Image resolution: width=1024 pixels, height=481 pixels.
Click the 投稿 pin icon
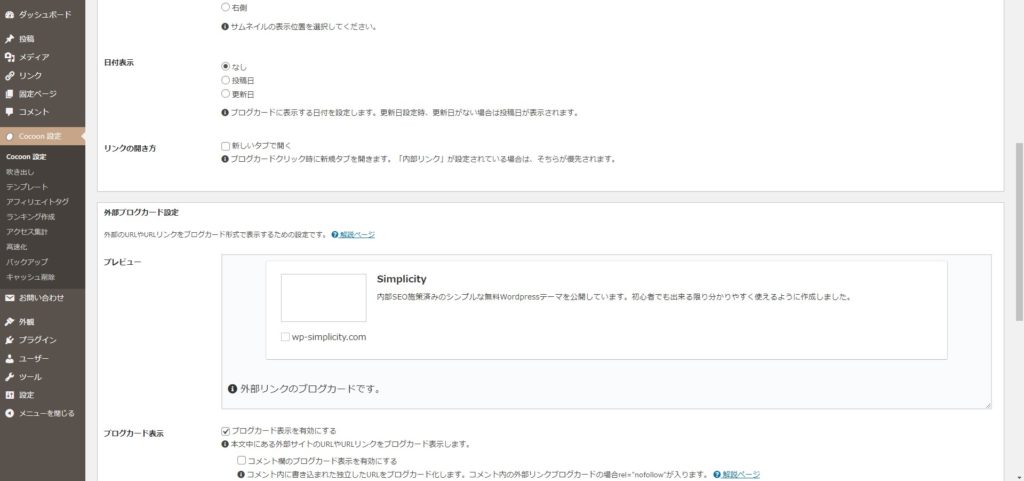click(x=9, y=39)
